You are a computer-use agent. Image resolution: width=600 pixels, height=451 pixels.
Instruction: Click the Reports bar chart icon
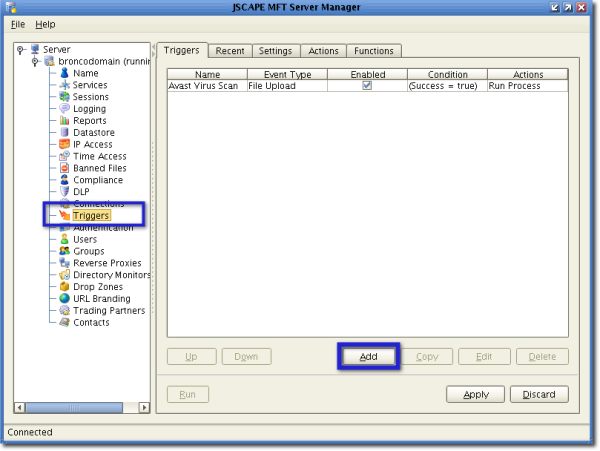tap(64, 120)
